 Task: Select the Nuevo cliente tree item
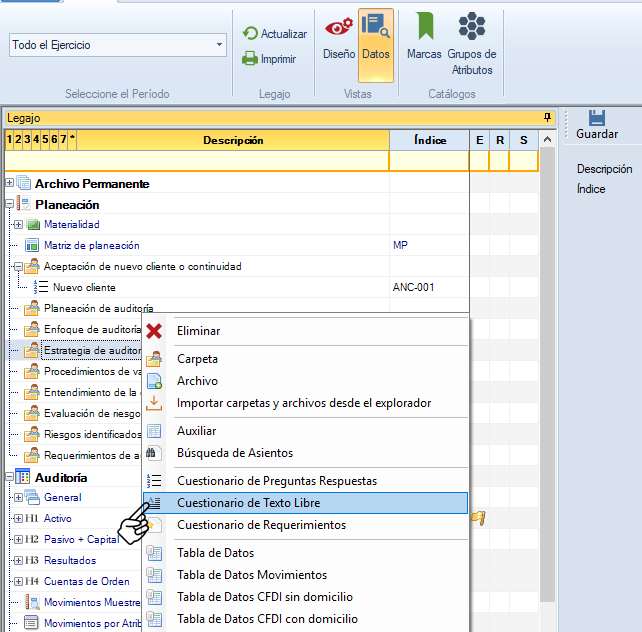(x=84, y=287)
